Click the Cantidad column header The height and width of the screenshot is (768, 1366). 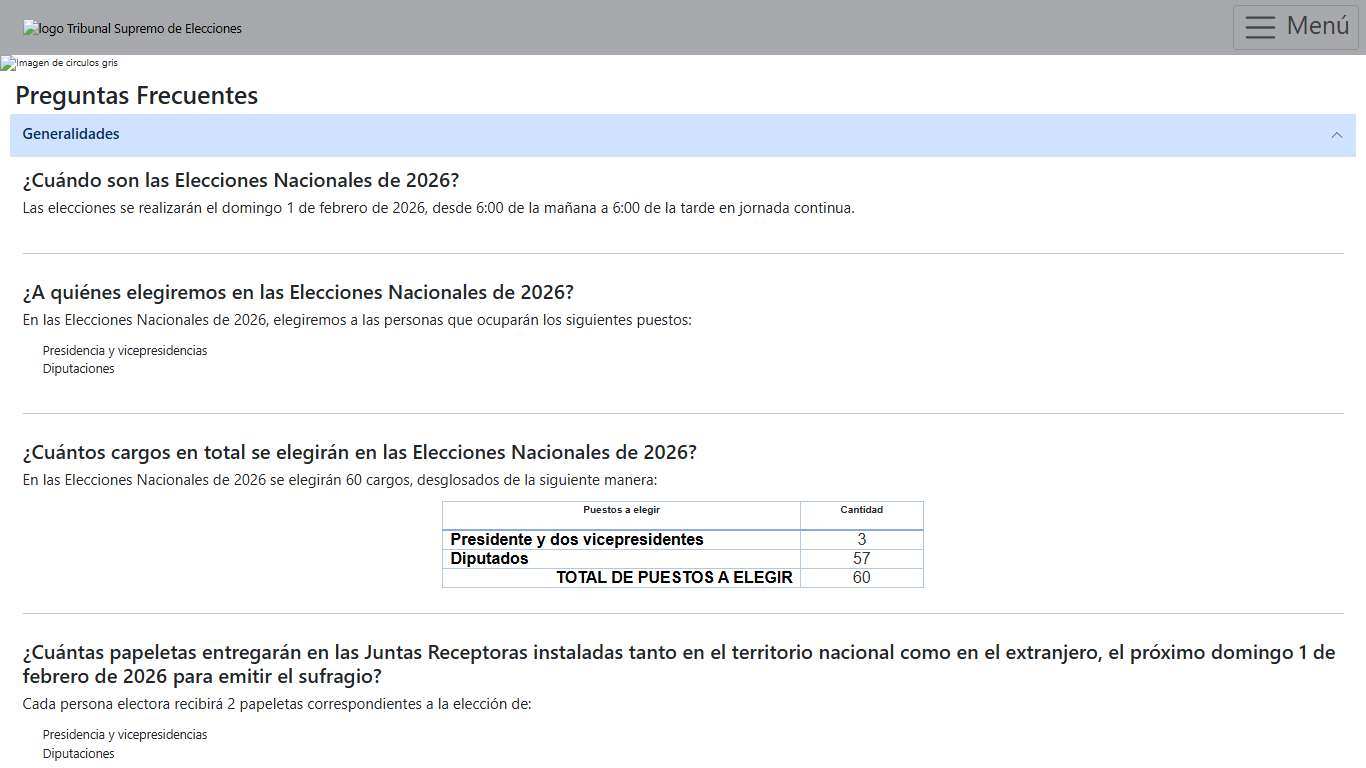861,510
